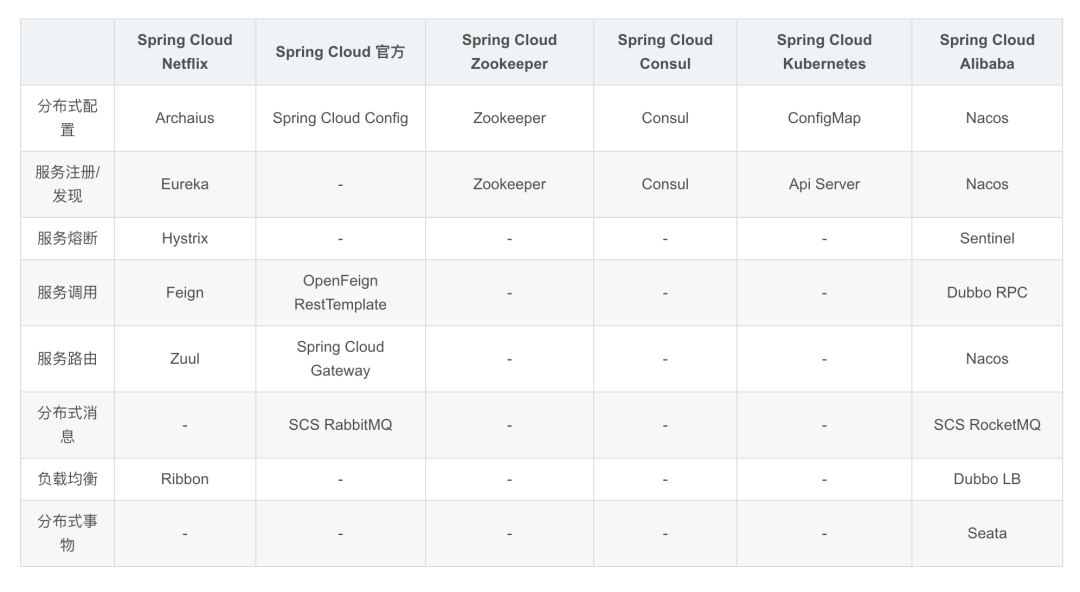Click the Dubbo LB cell

[x=986, y=479]
